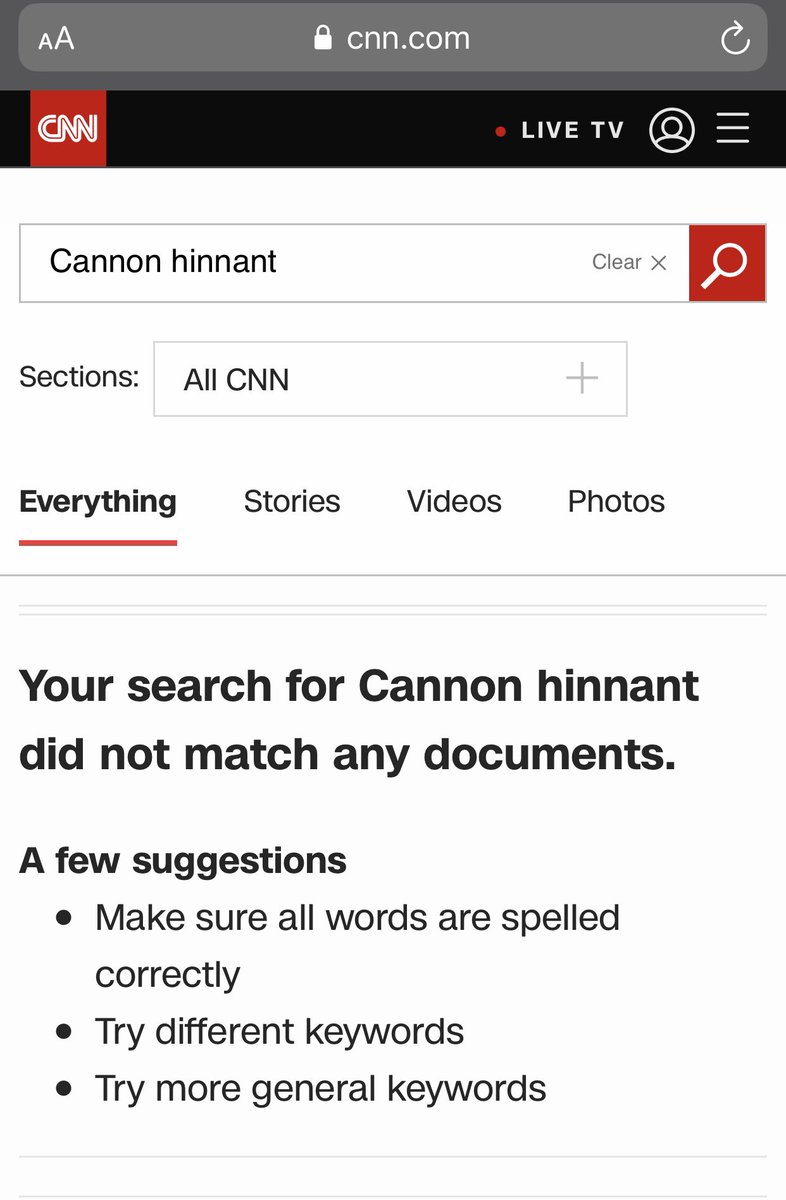The height and width of the screenshot is (1200, 786).
Task: Clear the search query text
Action: tap(629, 262)
